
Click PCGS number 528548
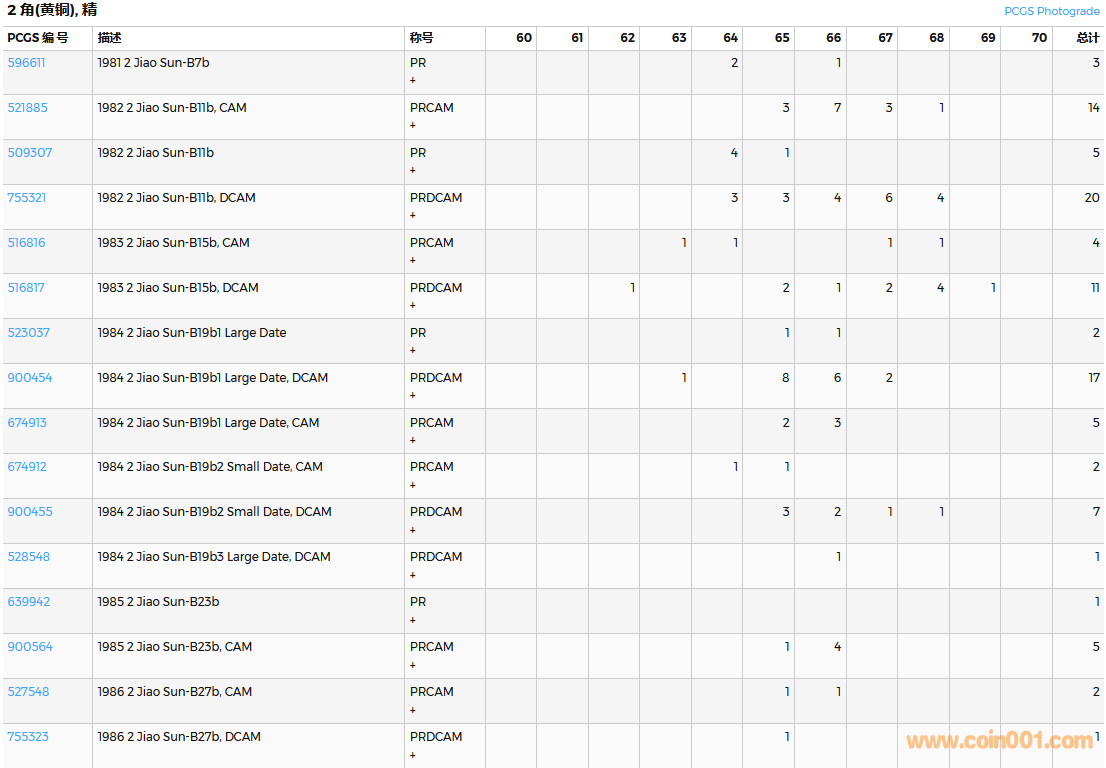coord(28,557)
